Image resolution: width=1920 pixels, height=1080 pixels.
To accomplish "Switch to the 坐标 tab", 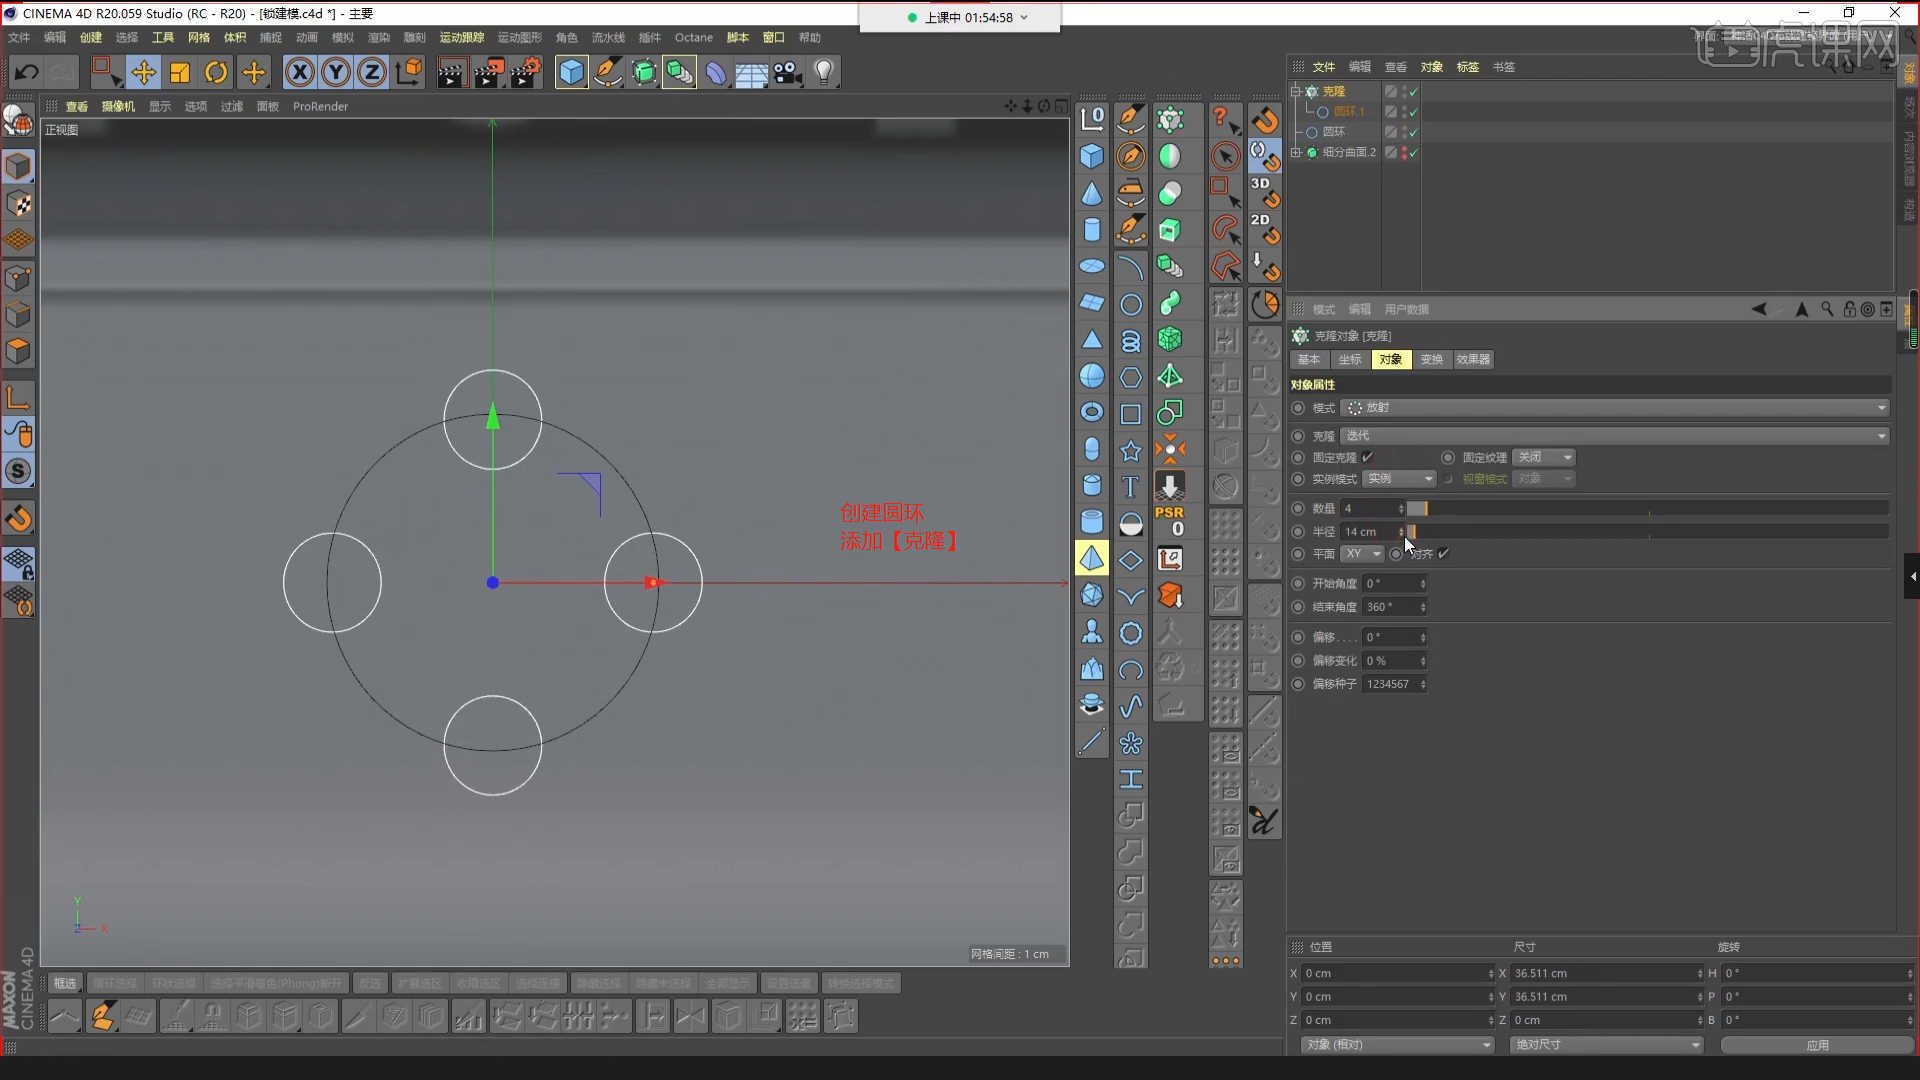I will tap(1350, 359).
